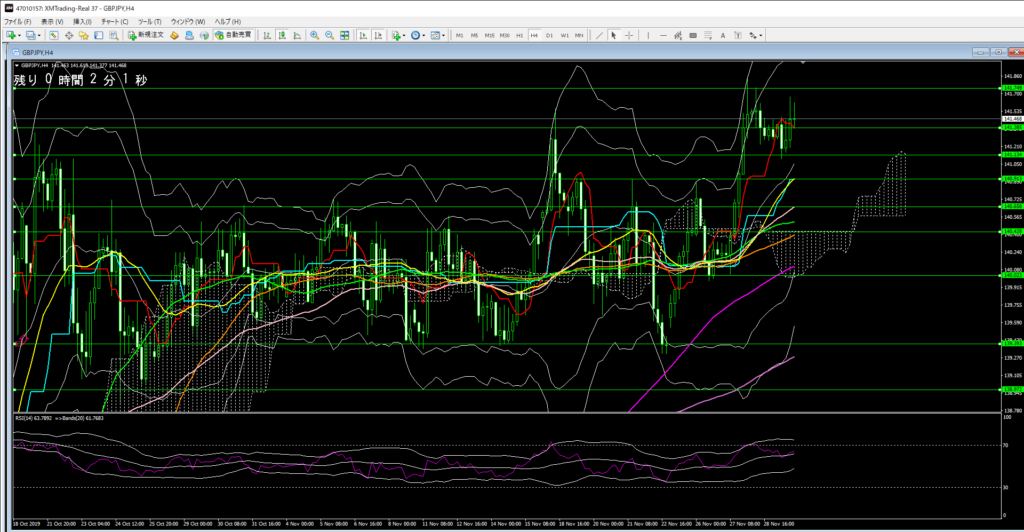Viewport: 1024px width, 532px height.
Task: Open the ウィンドウ (W) menu
Action: point(188,22)
